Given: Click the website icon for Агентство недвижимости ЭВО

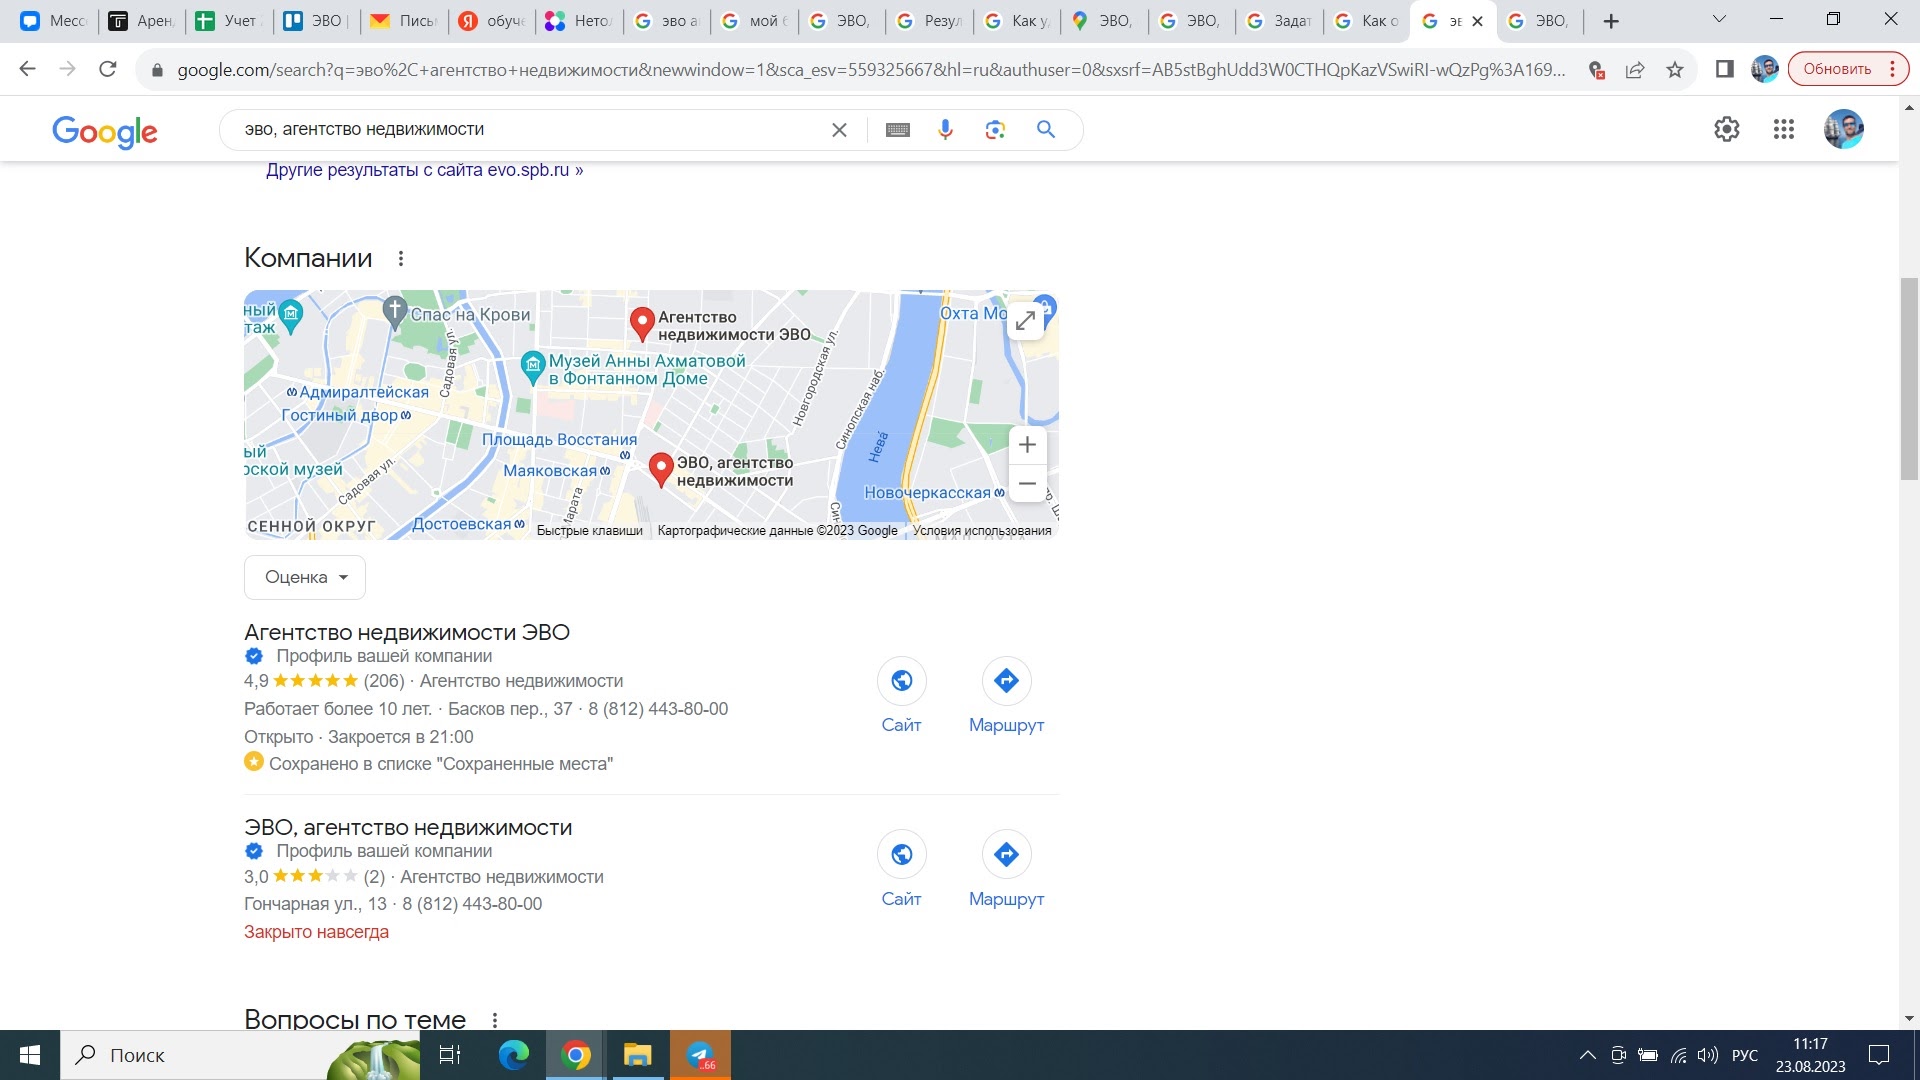Looking at the screenshot, I should pyautogui.click(x=901, y=680).
